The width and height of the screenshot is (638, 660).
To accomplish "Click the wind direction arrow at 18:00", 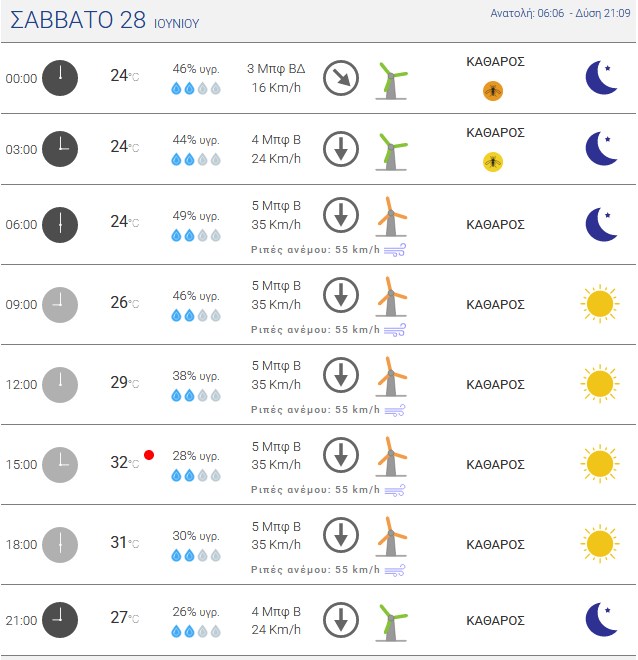I will coord(341,535).
